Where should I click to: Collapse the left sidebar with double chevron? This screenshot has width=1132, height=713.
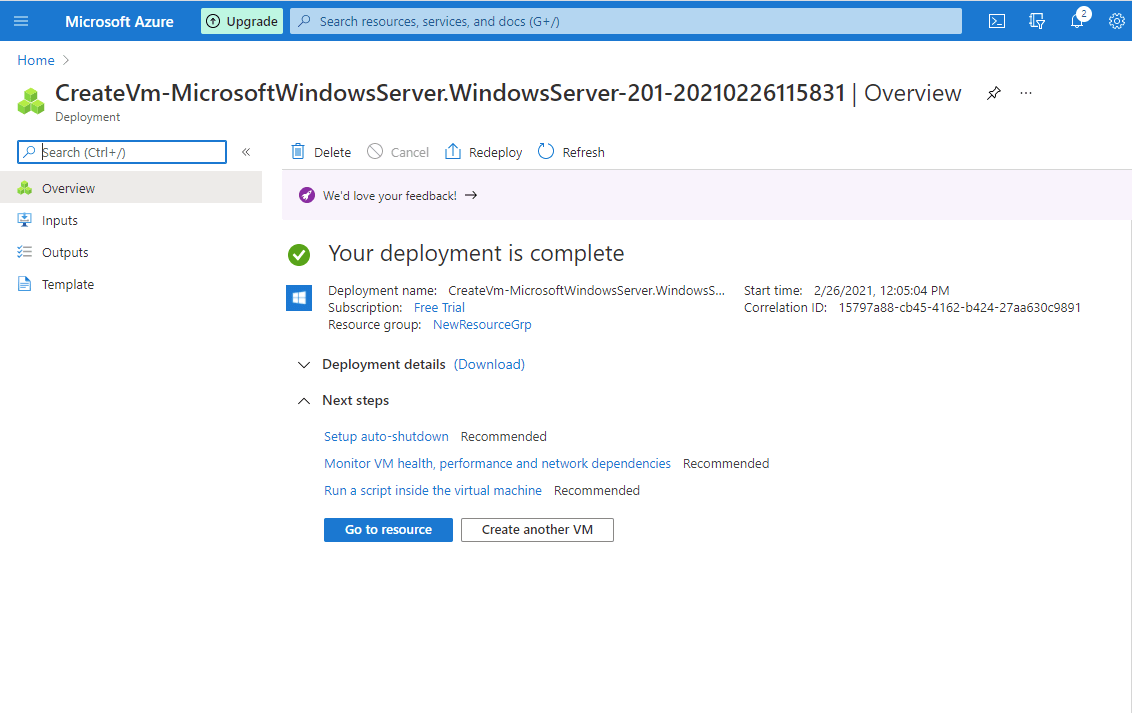pos(246,152)
